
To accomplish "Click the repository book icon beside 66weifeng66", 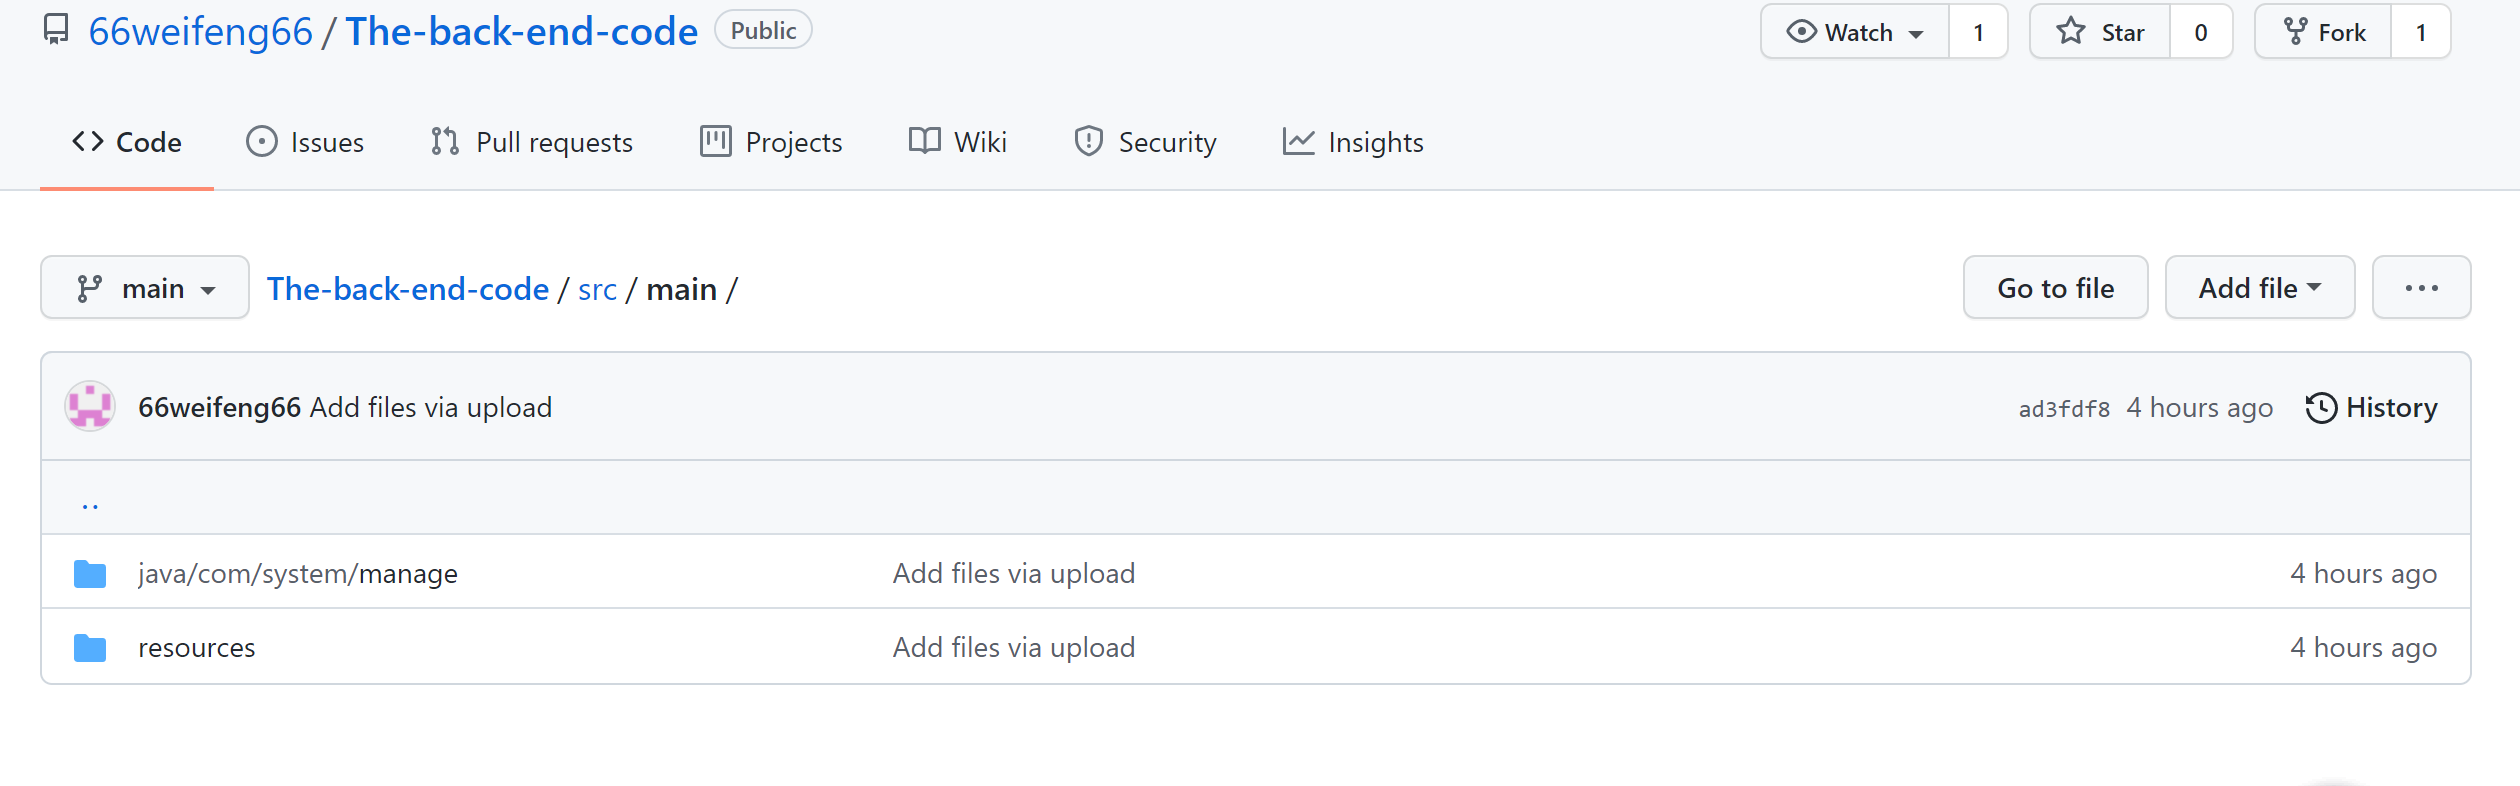I will coord(56,30).
